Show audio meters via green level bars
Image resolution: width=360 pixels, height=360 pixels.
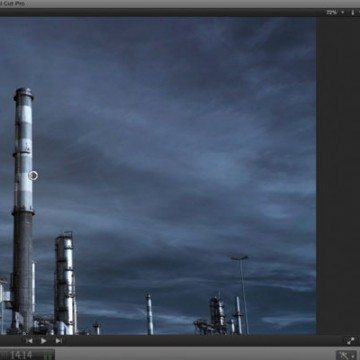pyautogui.click(x=48, y=356)
